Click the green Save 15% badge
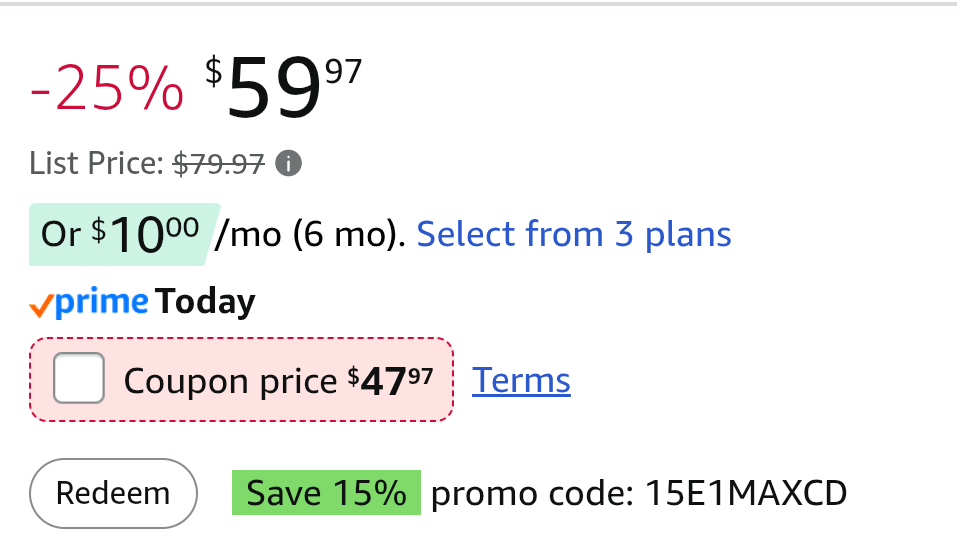957x538 pixels. tap(326, 493)
